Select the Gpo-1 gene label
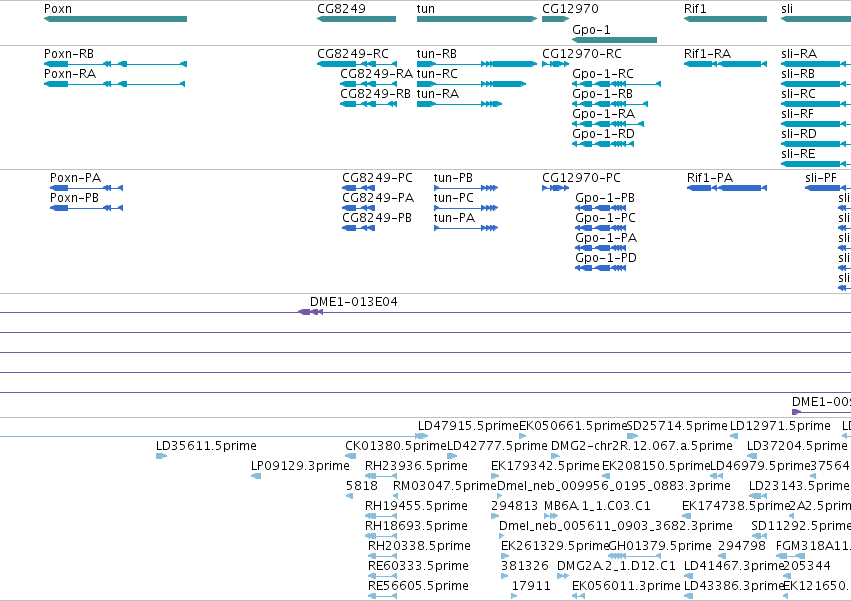851x601 pixels. point(592,29)
